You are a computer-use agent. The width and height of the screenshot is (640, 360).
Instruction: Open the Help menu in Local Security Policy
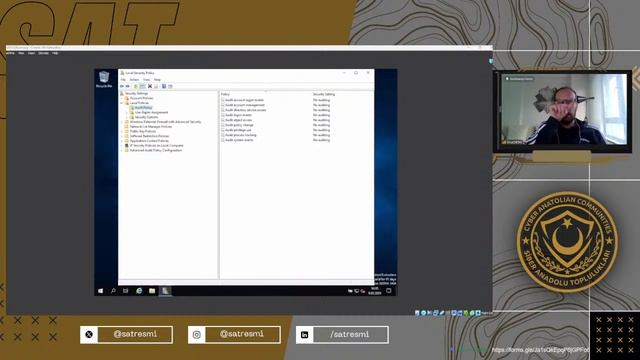pyautogui.click(x=157, y=80)
